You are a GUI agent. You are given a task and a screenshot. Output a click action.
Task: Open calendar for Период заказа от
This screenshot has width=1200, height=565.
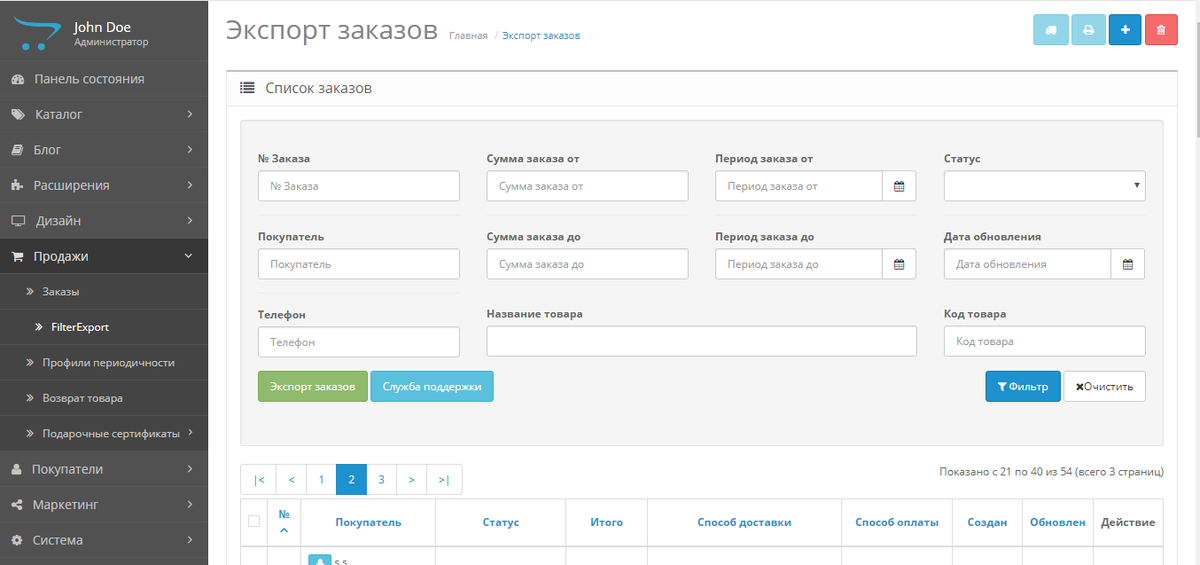(x=899, y=186)
